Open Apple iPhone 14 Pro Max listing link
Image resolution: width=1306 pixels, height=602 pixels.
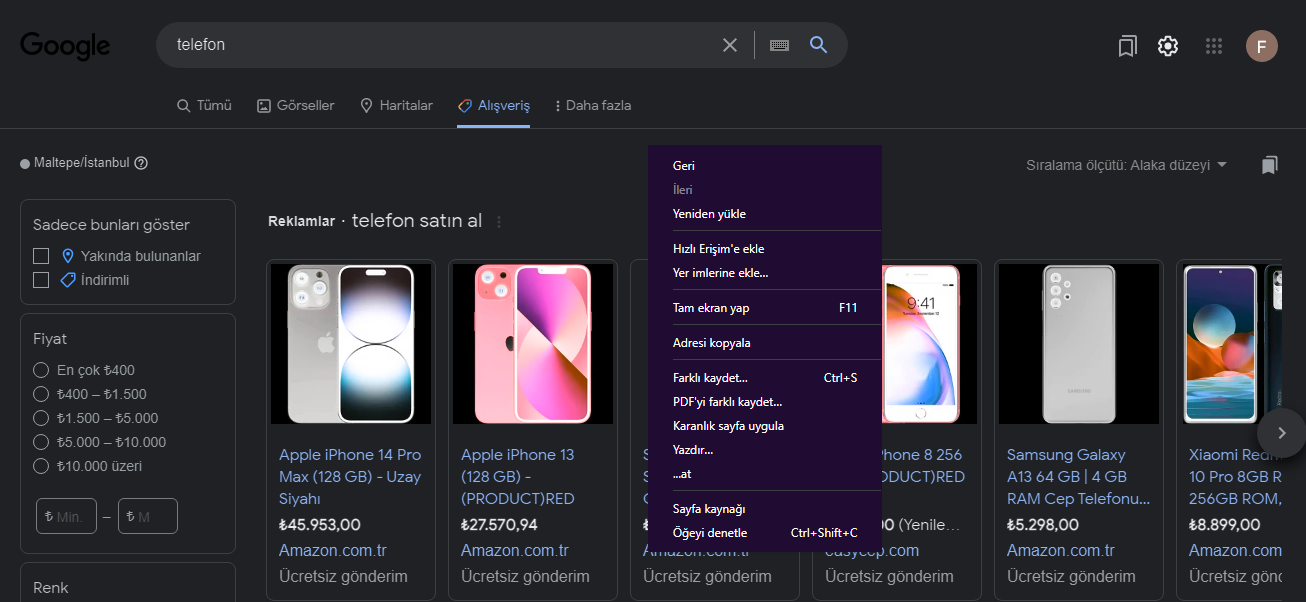(x=350, y=476)
